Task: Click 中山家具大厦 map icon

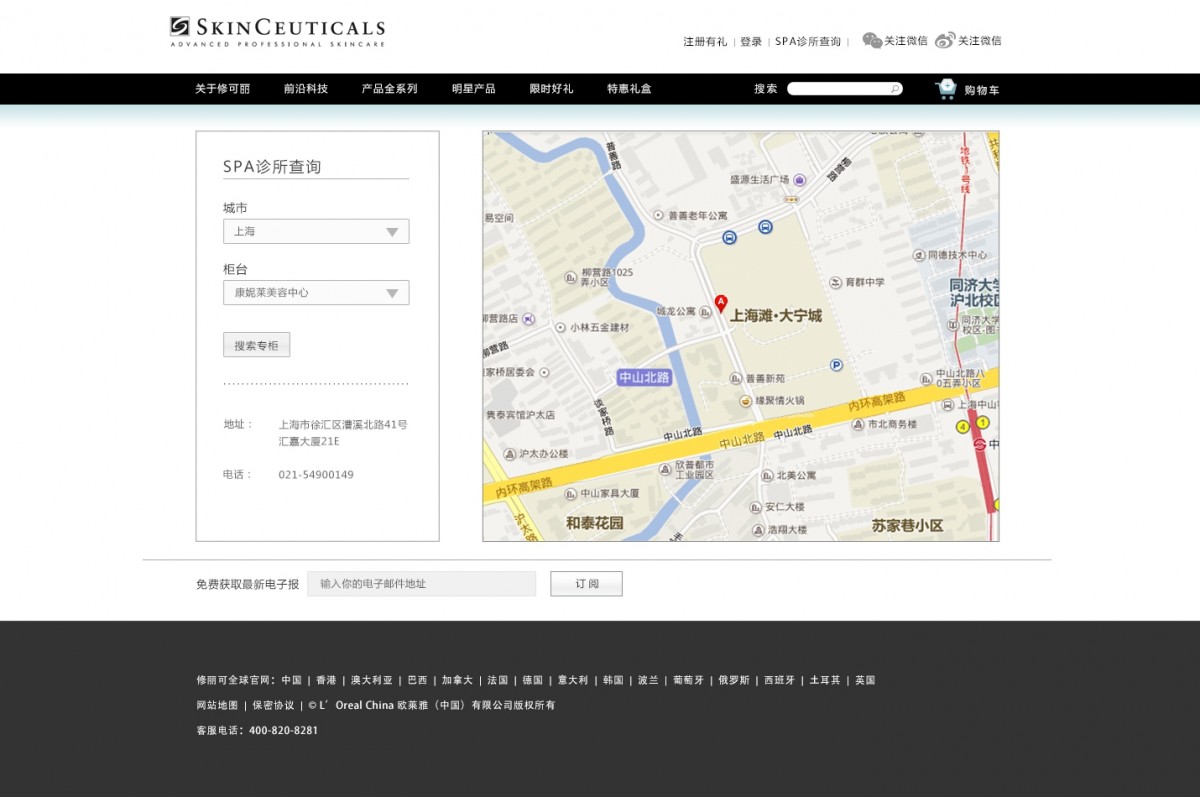Action: [571, 493]
